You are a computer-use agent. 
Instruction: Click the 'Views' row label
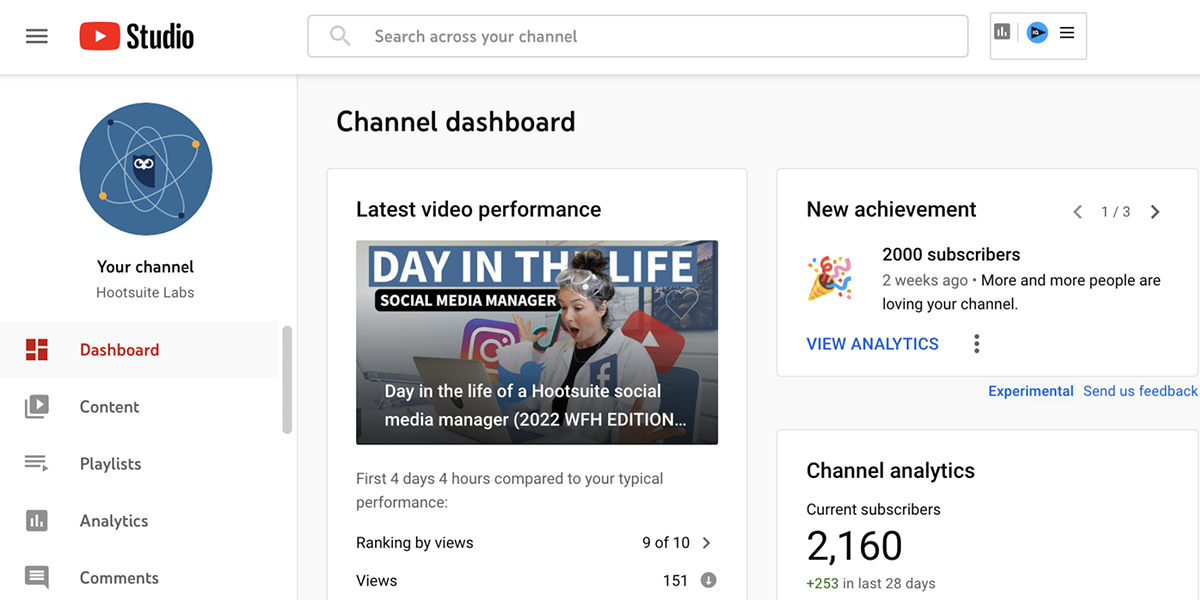[377, 580]
